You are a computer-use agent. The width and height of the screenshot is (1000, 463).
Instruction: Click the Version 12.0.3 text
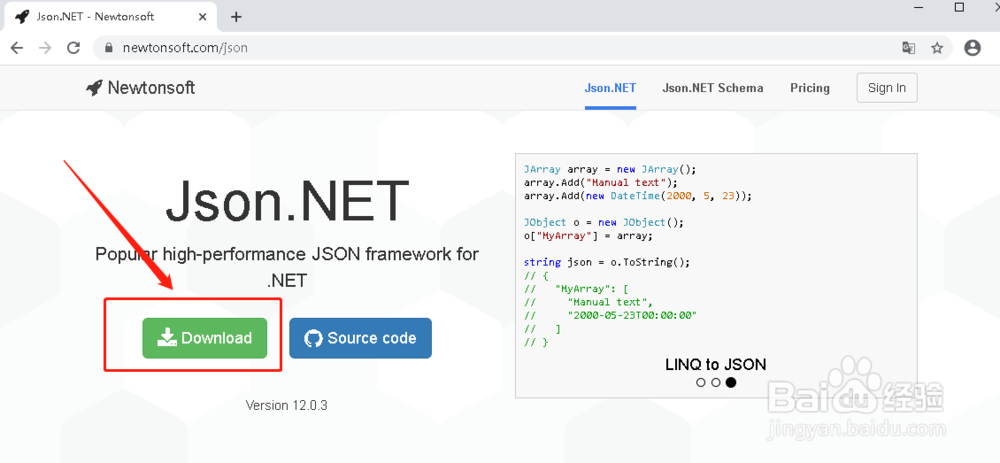pos(286,405)
